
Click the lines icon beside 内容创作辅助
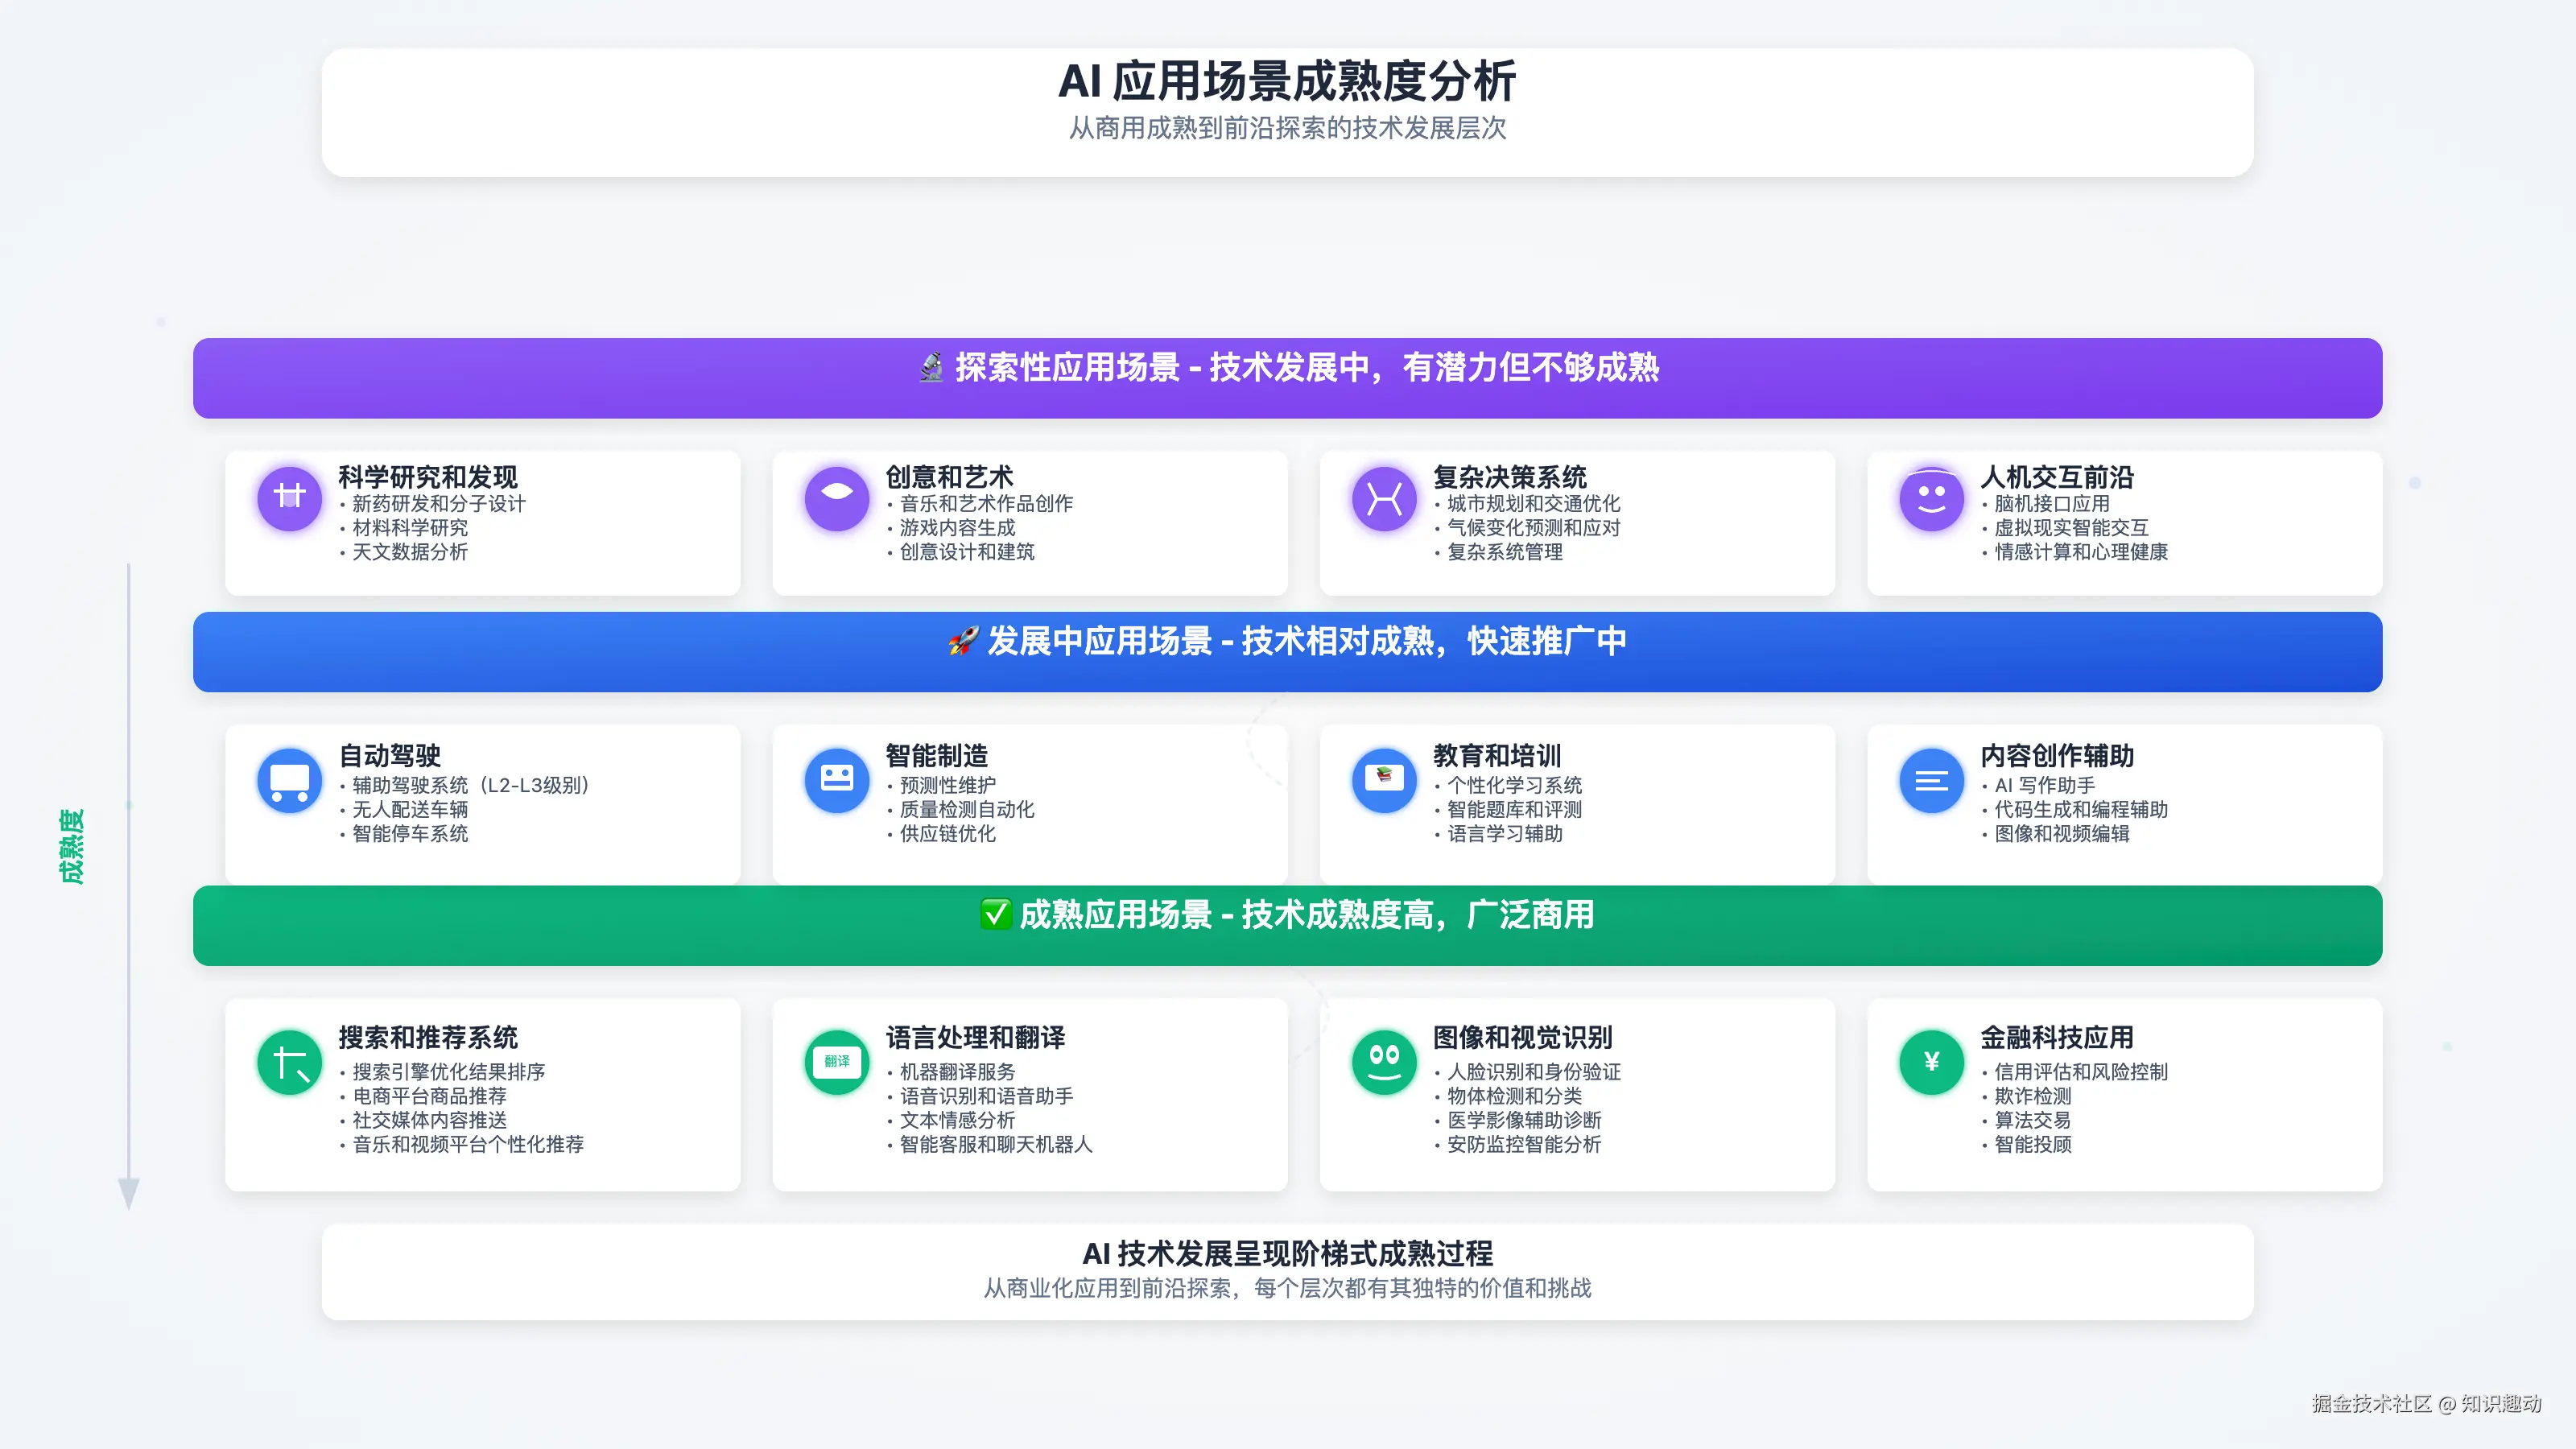click(x=1931, y=780)
